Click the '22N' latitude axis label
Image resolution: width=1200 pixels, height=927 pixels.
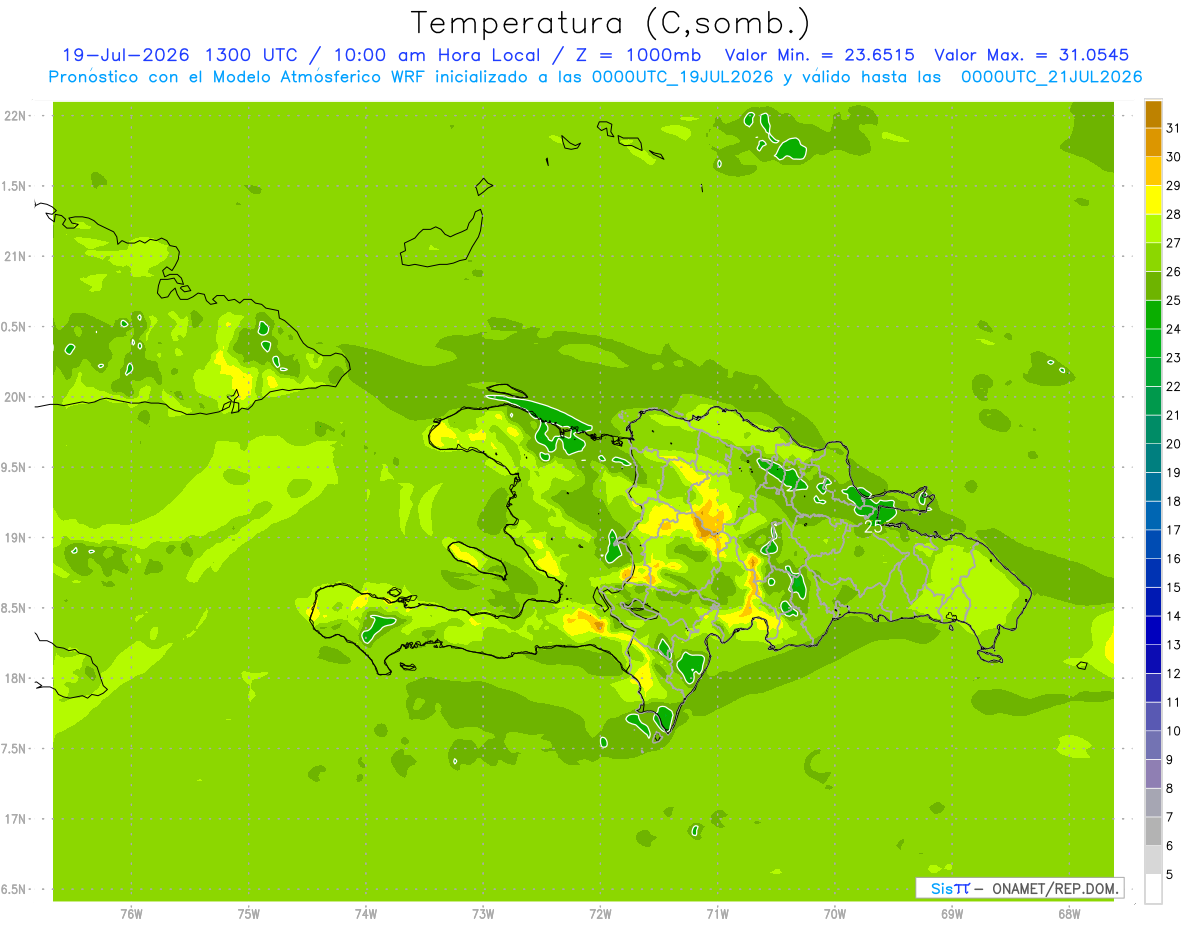click(x=16, y=115)
